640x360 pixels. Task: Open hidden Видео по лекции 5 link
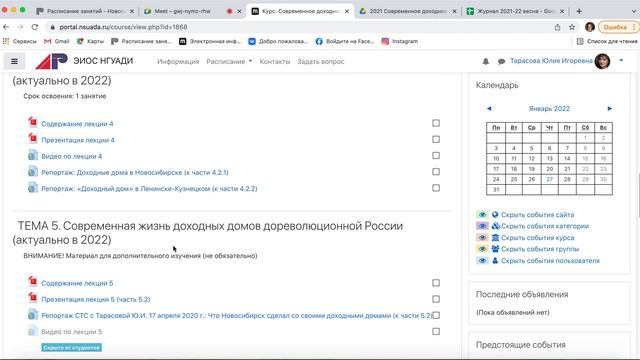click(71, 332)
